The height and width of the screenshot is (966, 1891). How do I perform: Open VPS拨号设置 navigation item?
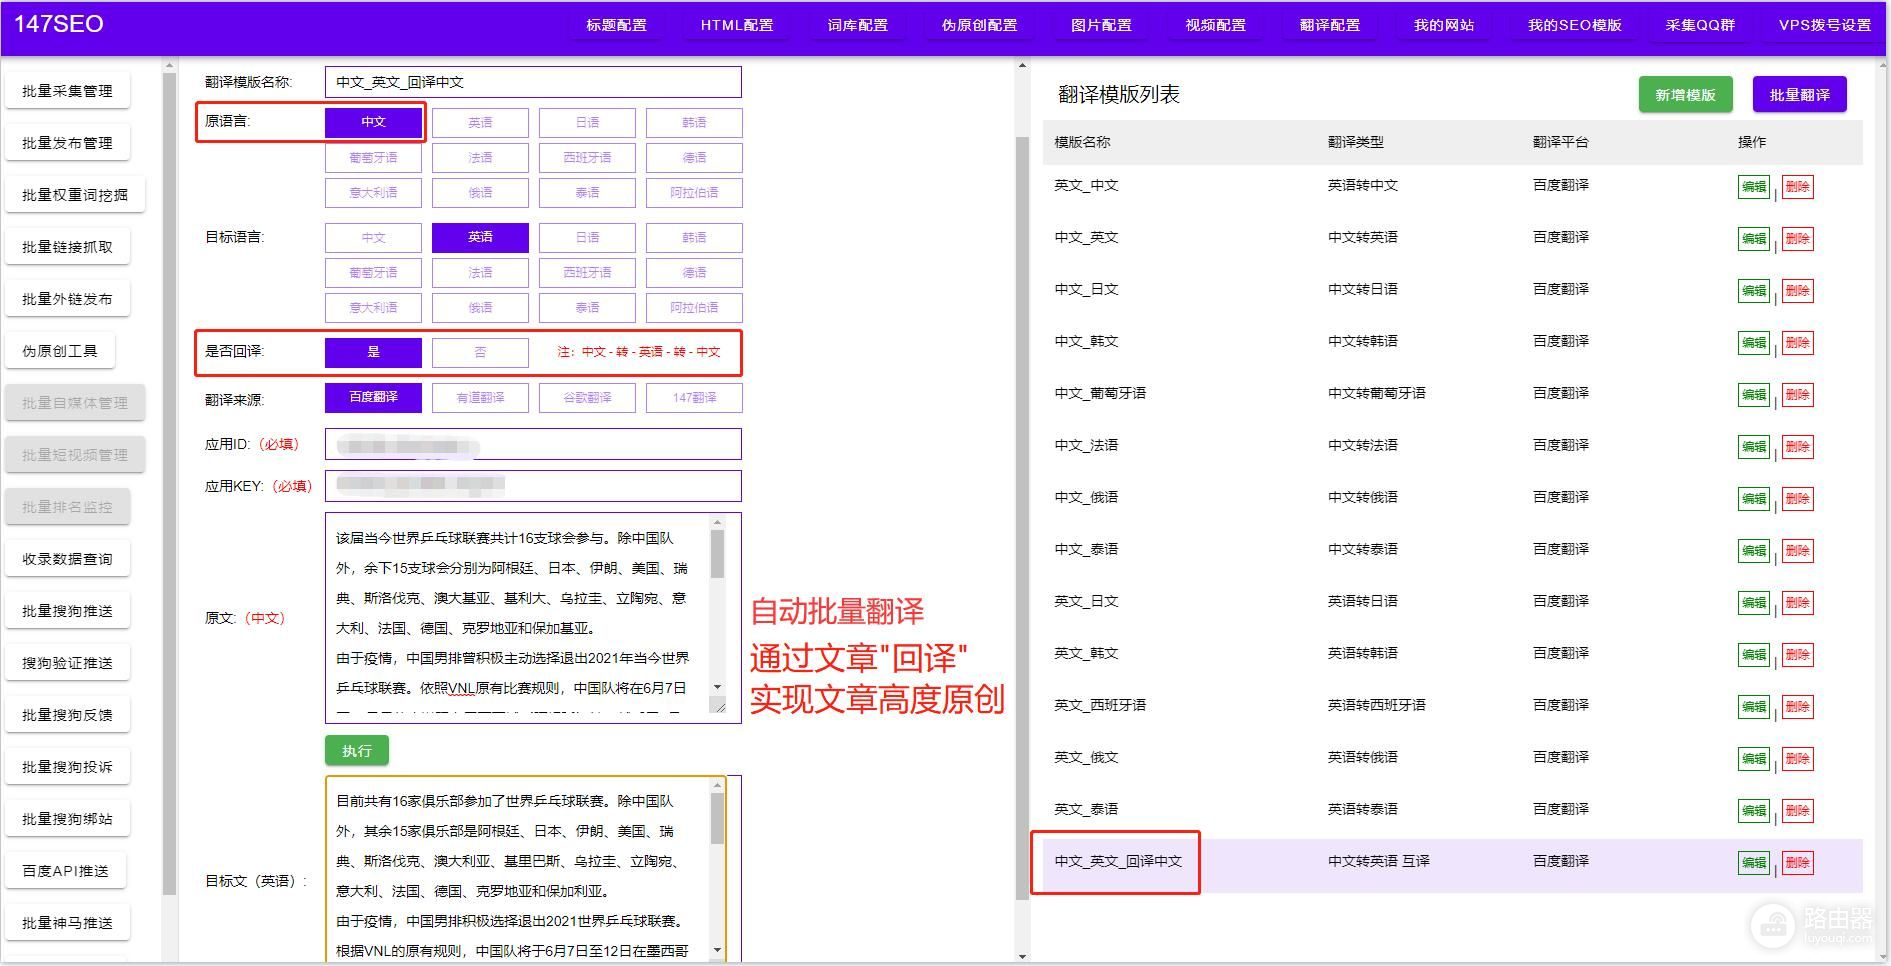1825,25
